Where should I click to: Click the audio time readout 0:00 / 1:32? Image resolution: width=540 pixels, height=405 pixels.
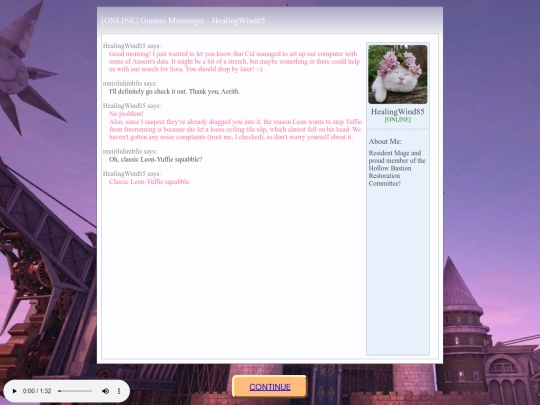point(37,391)
